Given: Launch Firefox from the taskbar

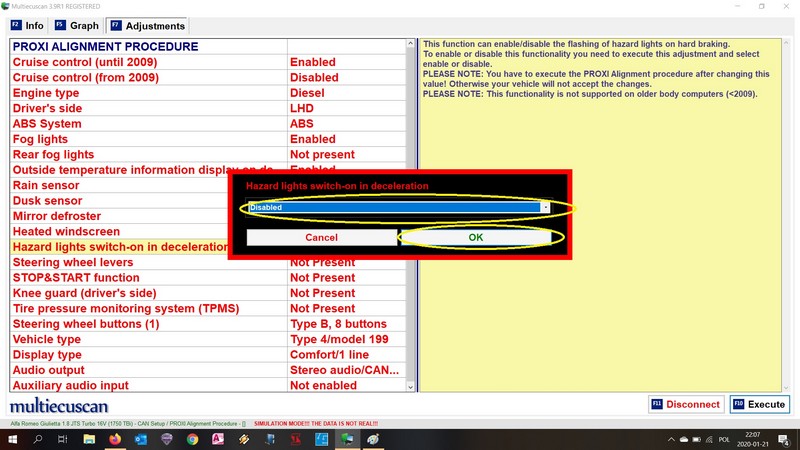Looking at the screenshot, I should tap(115, 439).
